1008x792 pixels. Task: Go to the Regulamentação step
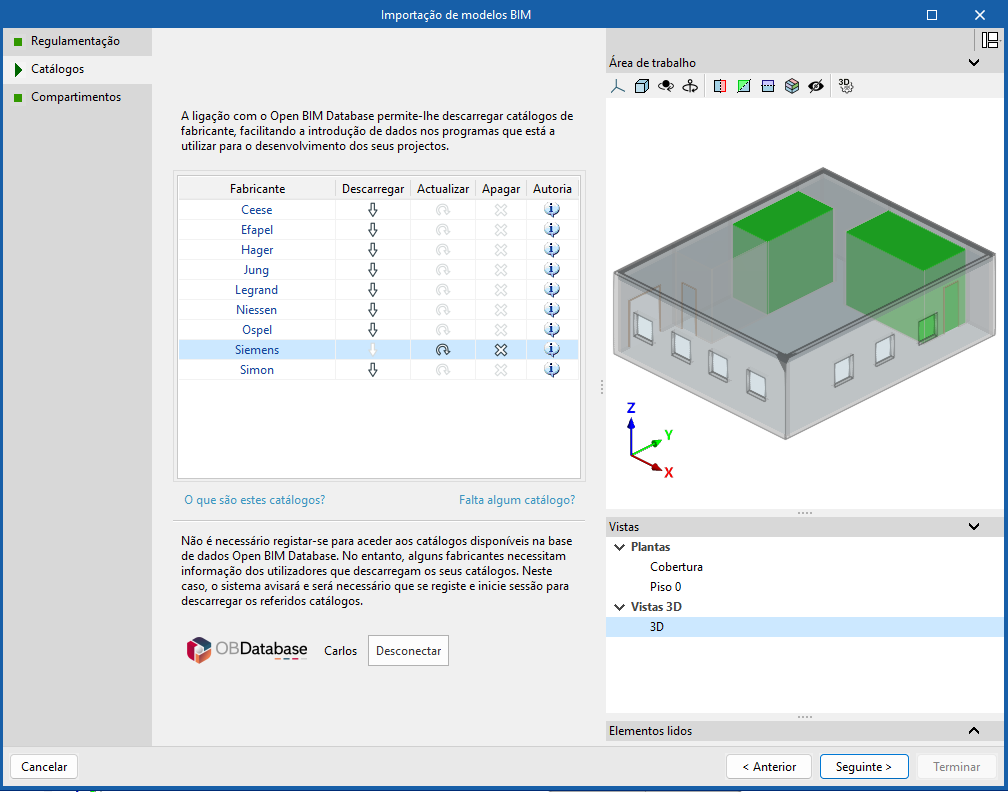tap(77, 41)
